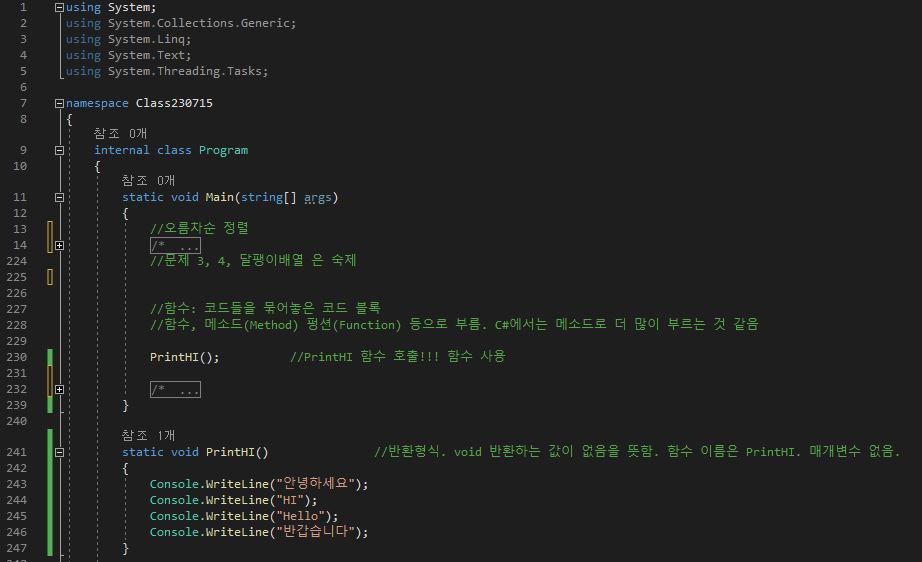Click the "반갑습니다" string literal
The height and width of the screenshot is (562, 922).
tap(316, 531)
